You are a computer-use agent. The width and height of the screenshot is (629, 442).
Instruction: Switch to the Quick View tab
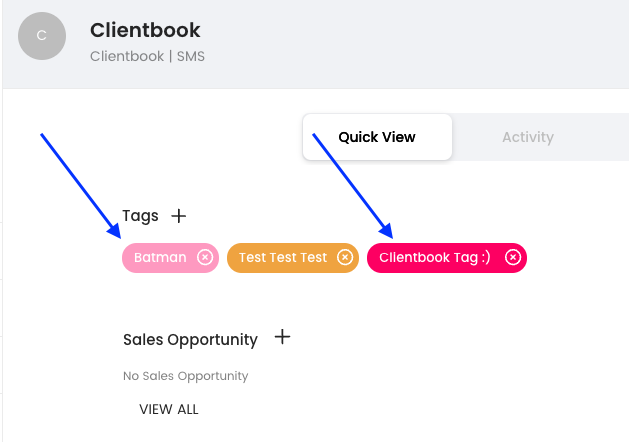[x=377, y=137]
